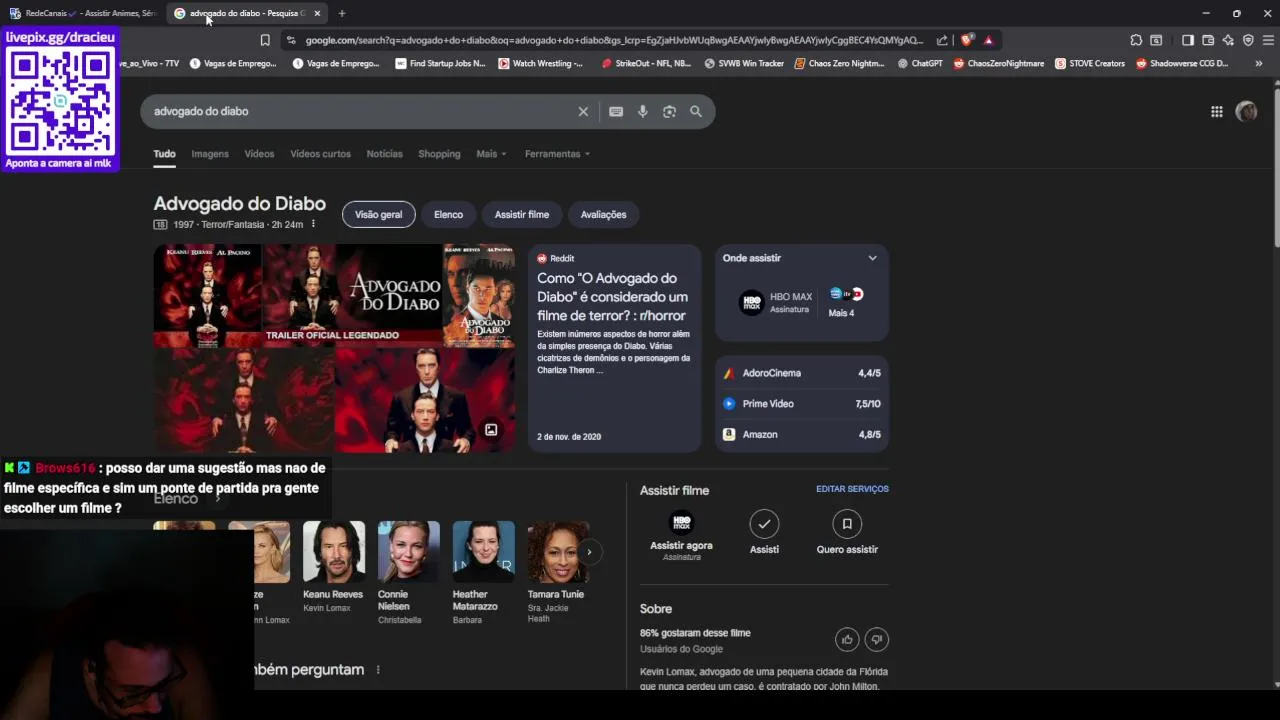Open Brave VPN shield icon

[x=1248, y=40]
